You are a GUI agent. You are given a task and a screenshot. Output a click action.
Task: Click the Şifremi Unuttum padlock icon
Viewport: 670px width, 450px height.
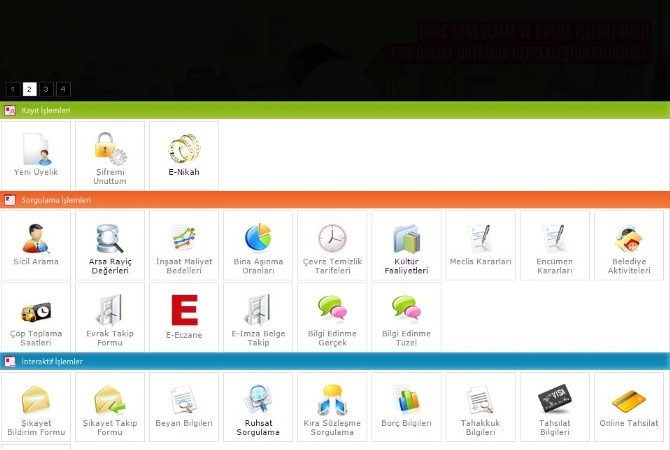(110, 149)
